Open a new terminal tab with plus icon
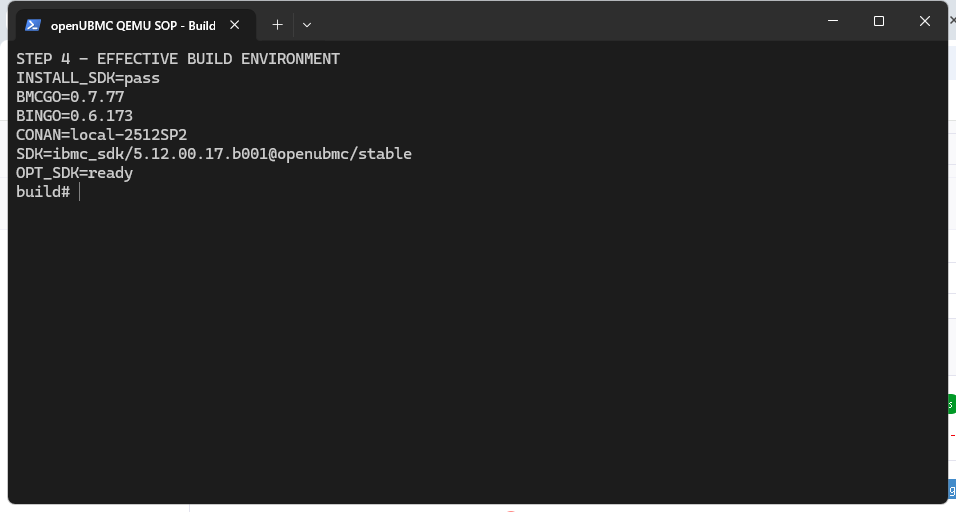956x512 pixels. (x=277, y=25)
